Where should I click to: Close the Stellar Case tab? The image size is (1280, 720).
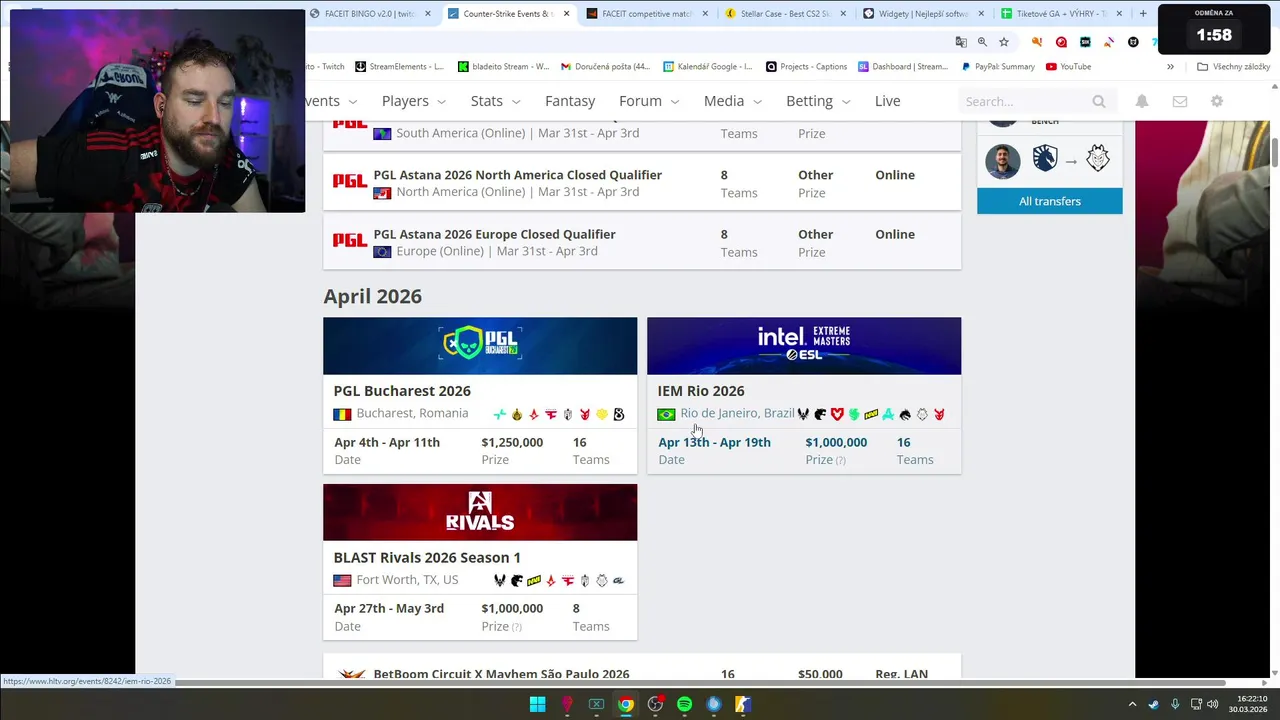(843, 14)
